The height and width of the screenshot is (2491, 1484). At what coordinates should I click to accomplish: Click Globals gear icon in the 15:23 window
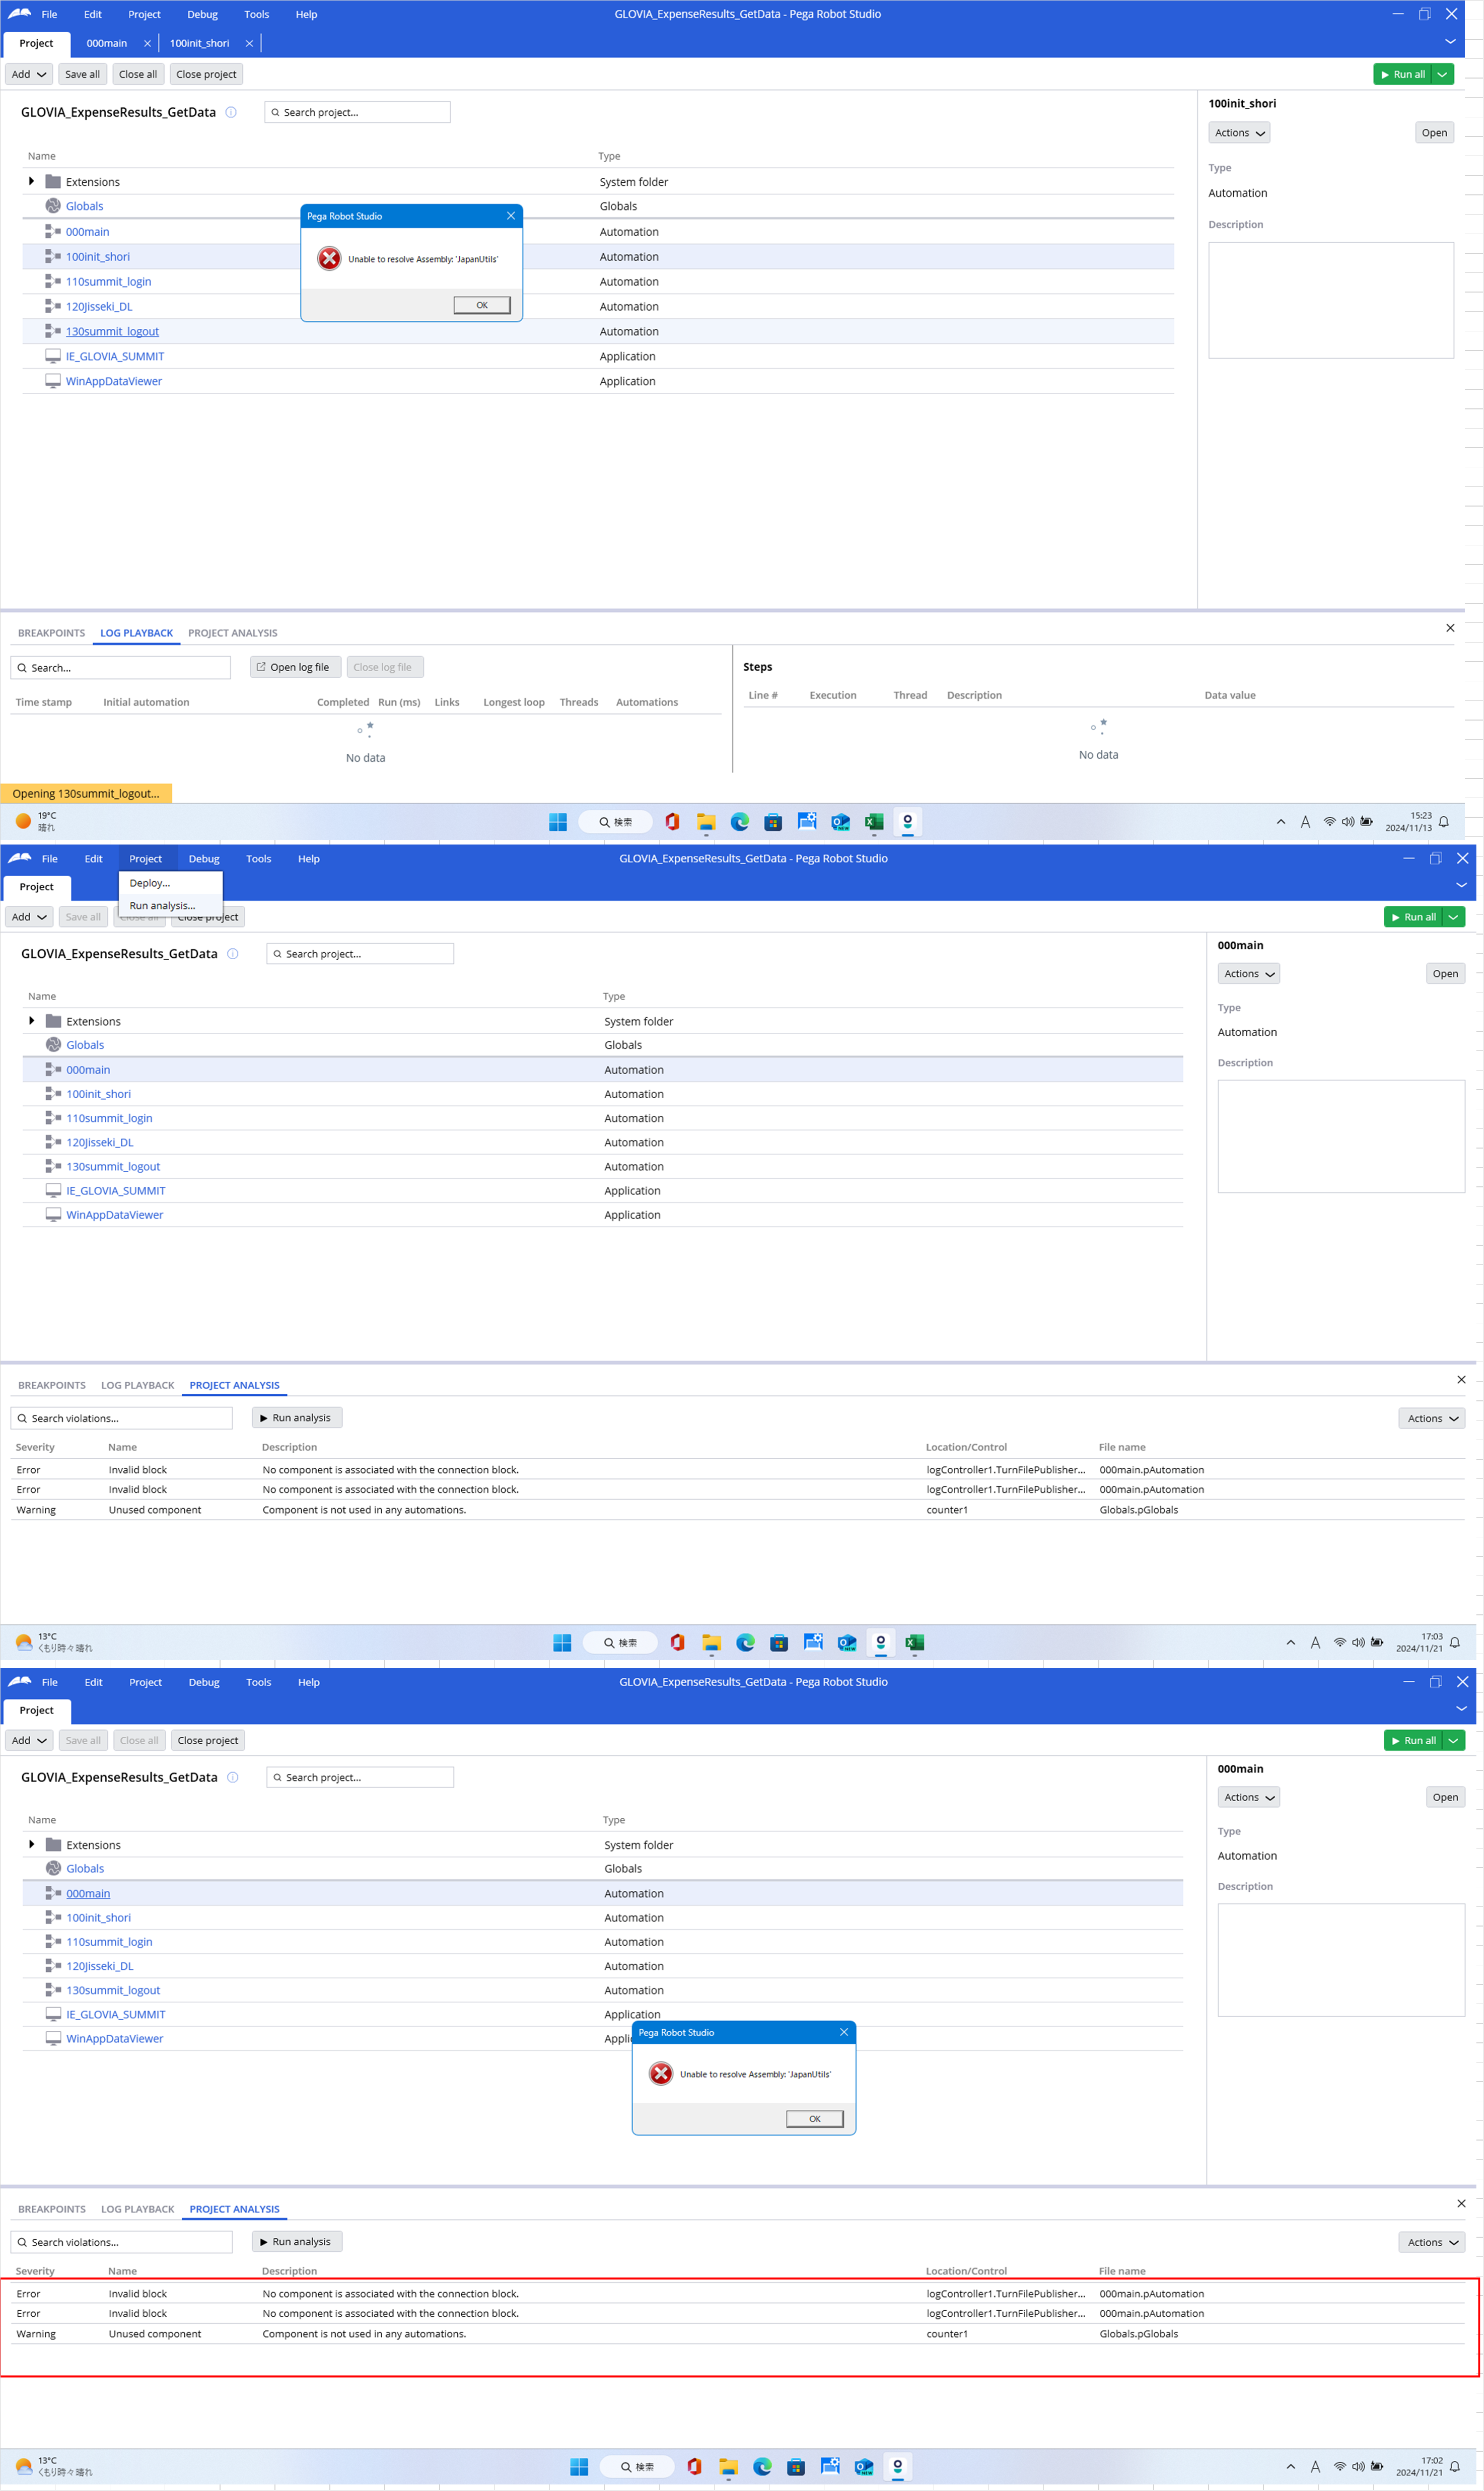point(53,206)
